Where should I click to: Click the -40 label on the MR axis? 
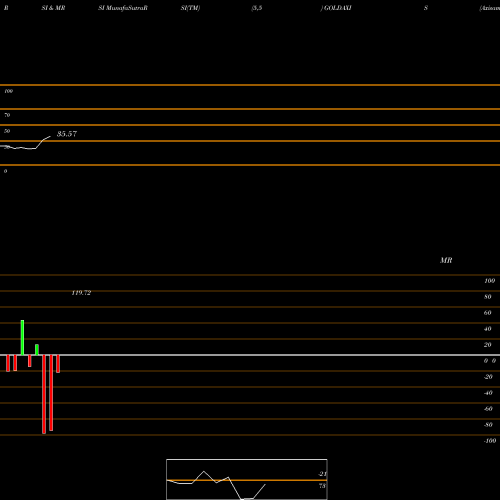click(488, 393)
